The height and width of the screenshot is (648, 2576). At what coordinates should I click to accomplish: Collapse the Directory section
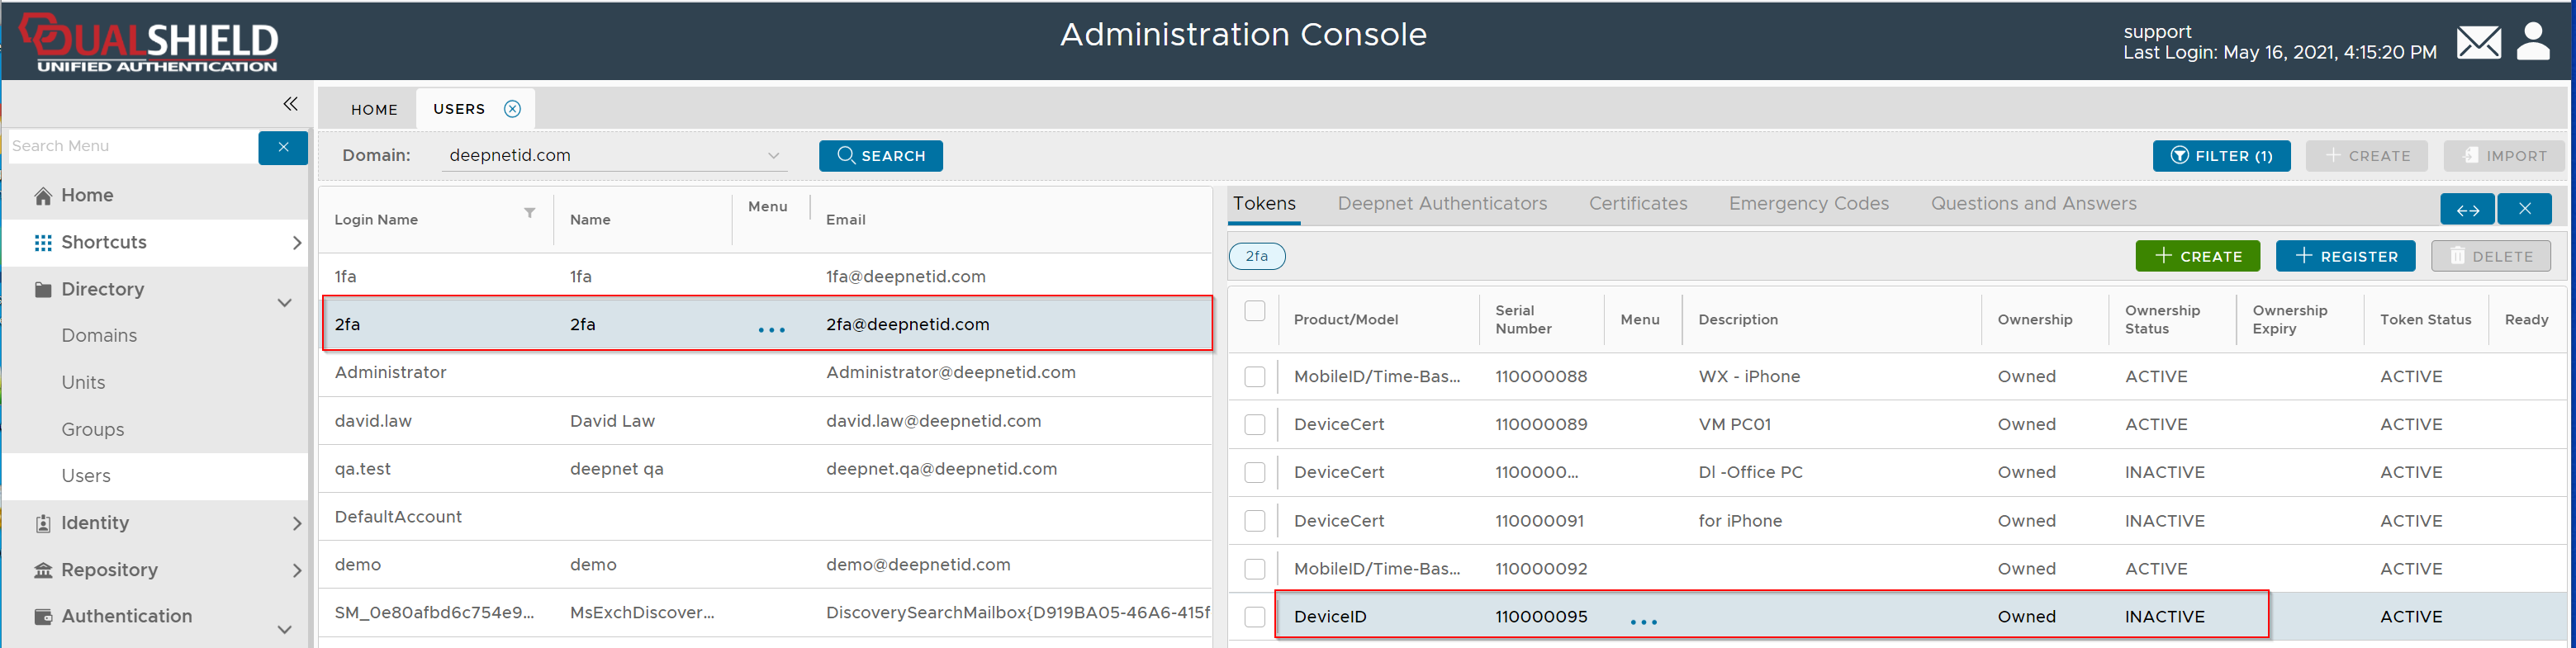(284, 302)
